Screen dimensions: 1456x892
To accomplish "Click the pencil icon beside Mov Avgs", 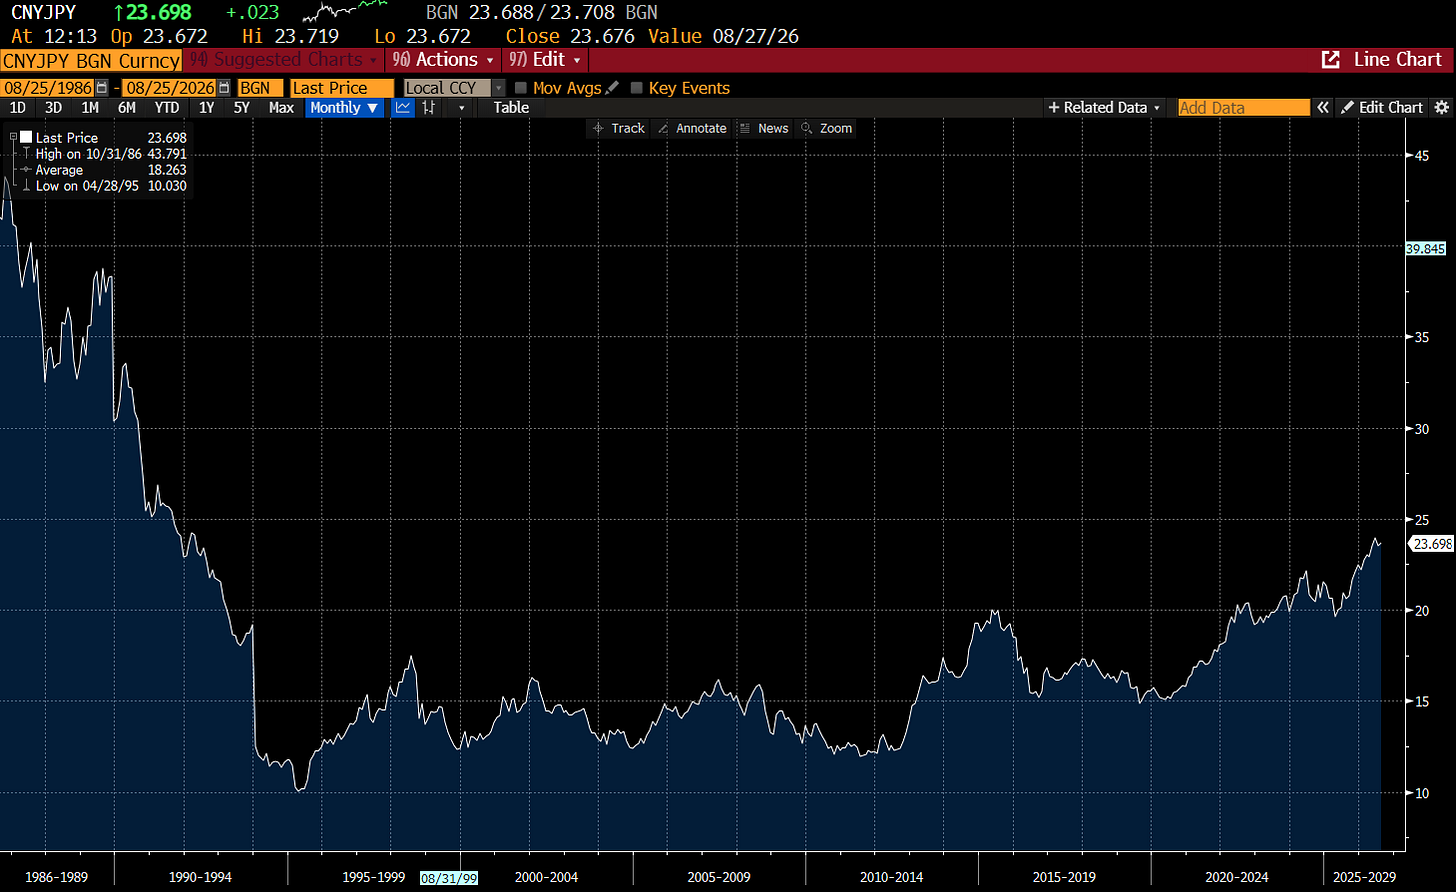I will click(x=612, y=88).
